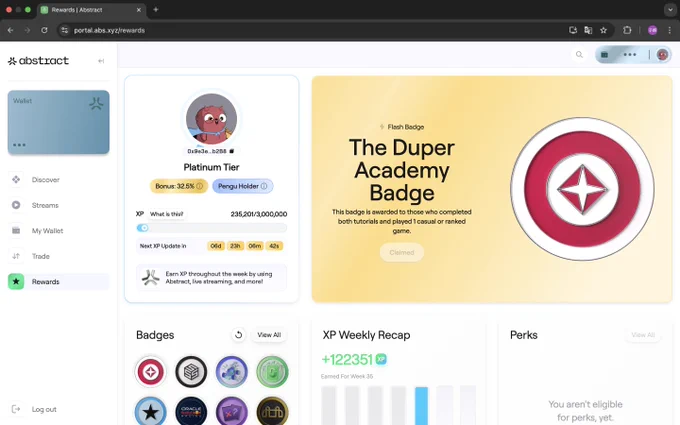The width and height of the screenshot is (680, 425).
Task: Click the 'Platinum Tier' label
Action: pyautogui.click(x=211, y=167)
